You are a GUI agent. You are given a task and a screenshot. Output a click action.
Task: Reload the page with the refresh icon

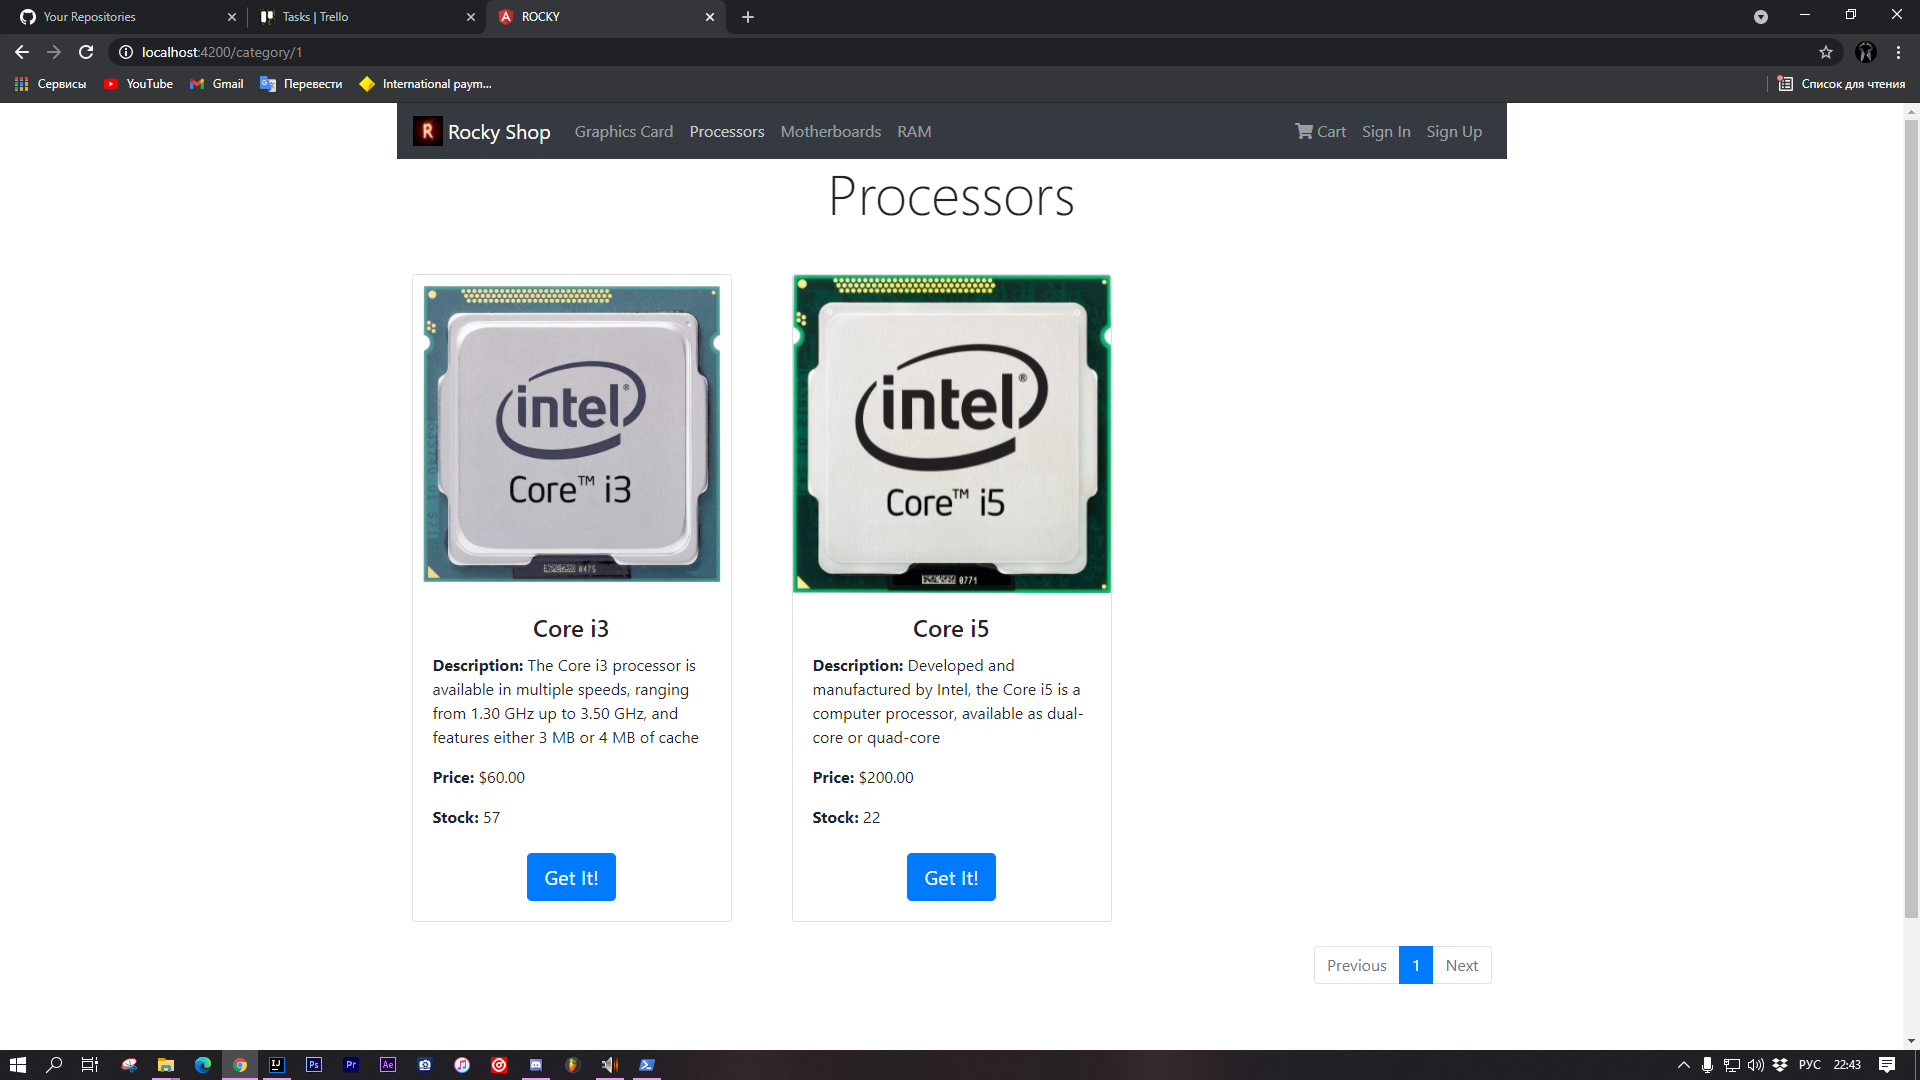pos(86,52)
